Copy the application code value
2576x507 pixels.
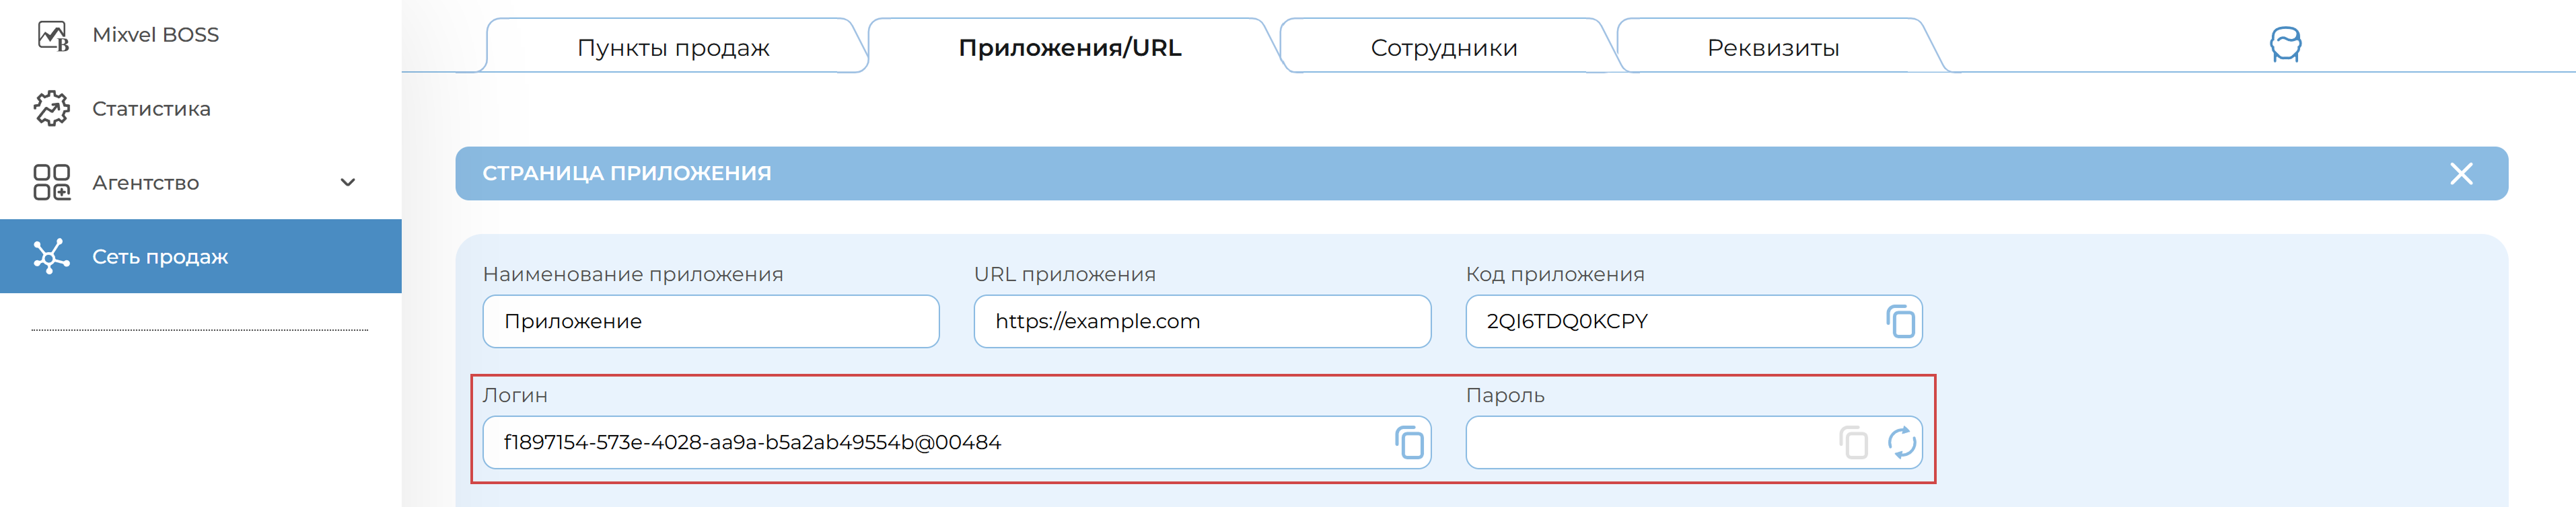click(x=1900, y=322)
